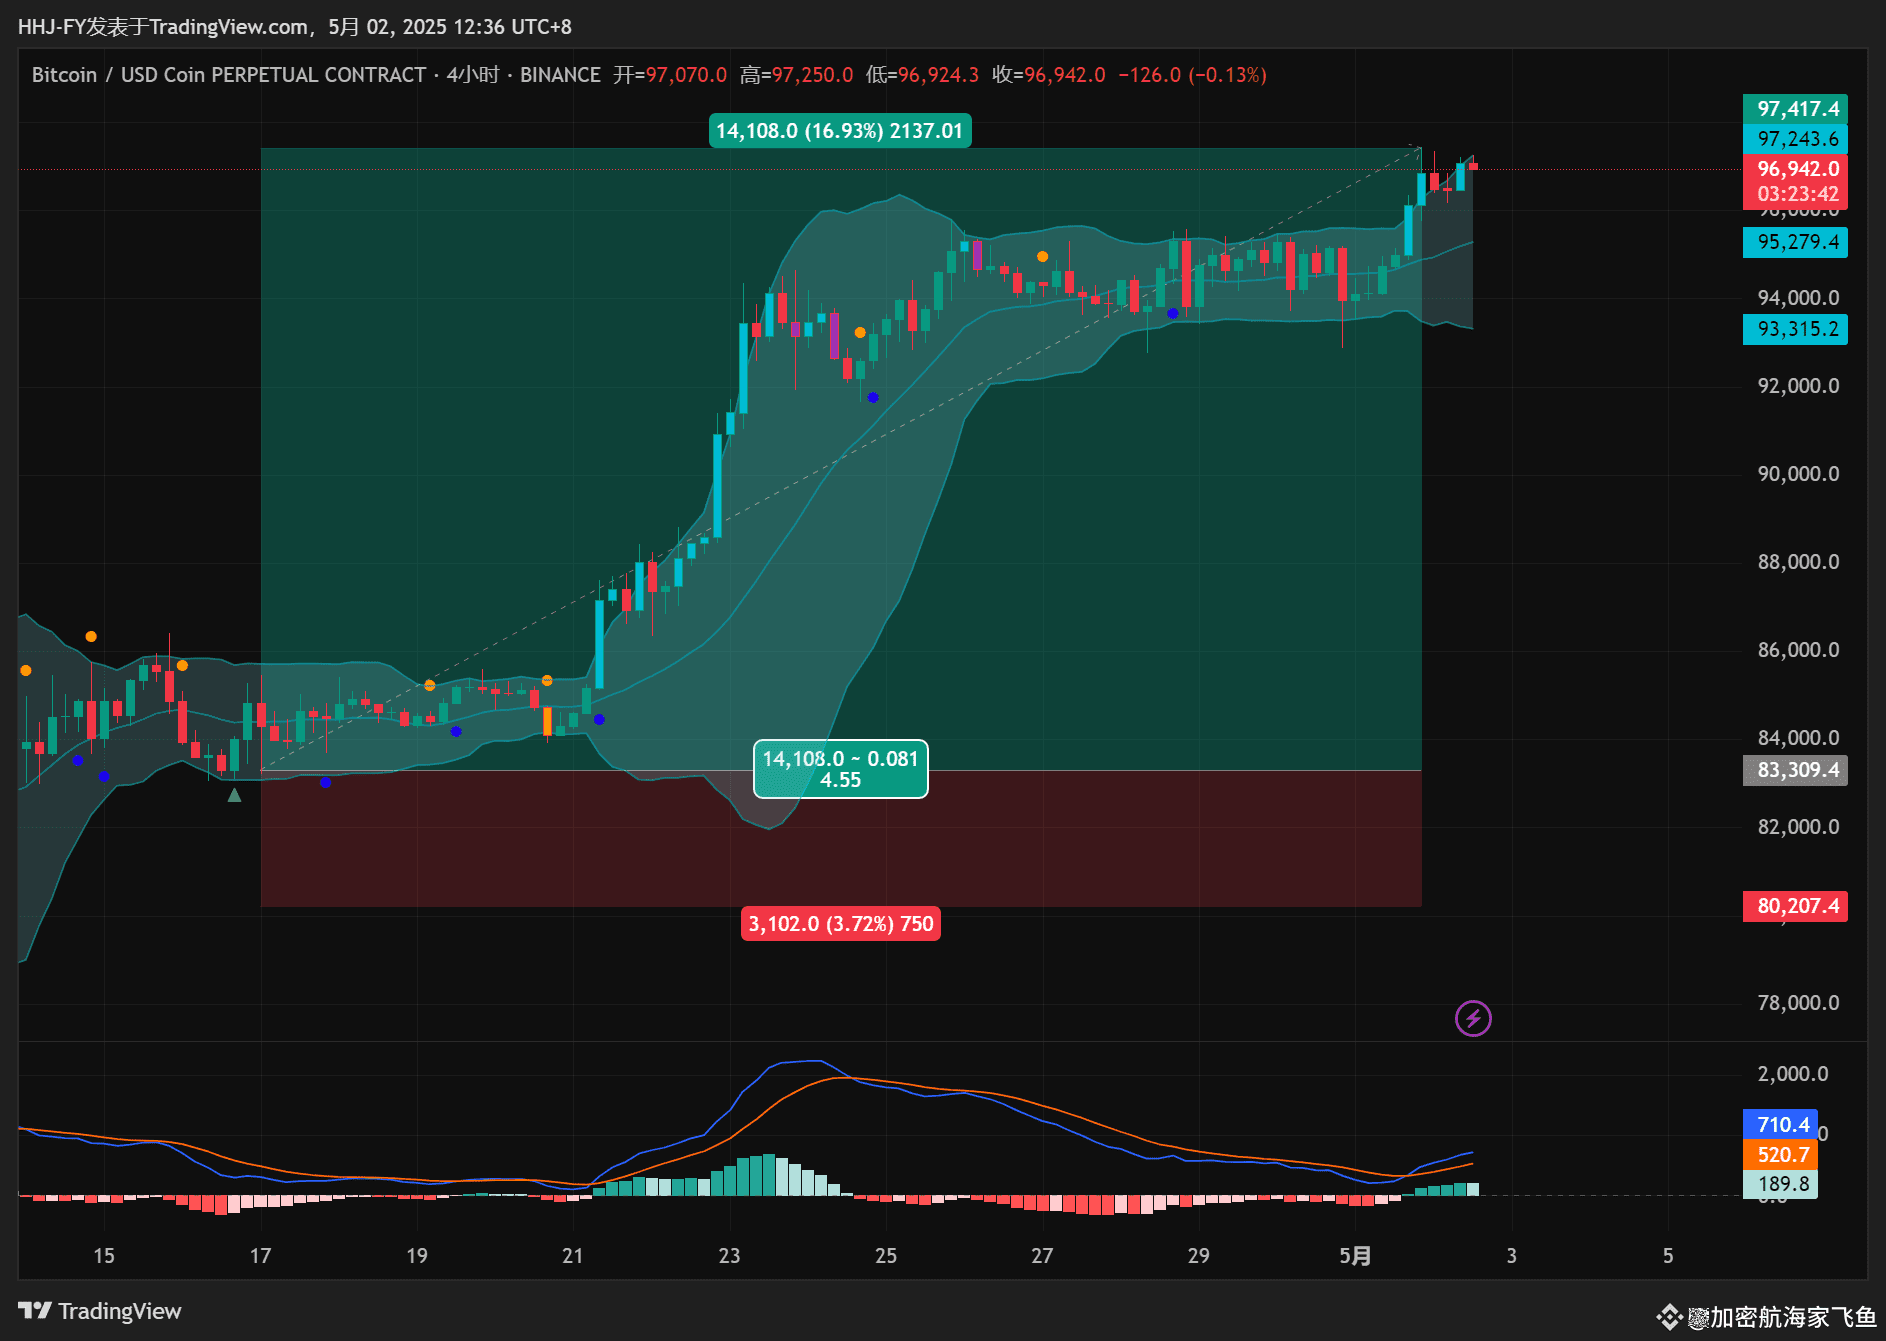The width and height of the screenshot is (1886, 1341).
Task: Click the 92,000.0 price scale value
Action: [x=1798, y=386]
